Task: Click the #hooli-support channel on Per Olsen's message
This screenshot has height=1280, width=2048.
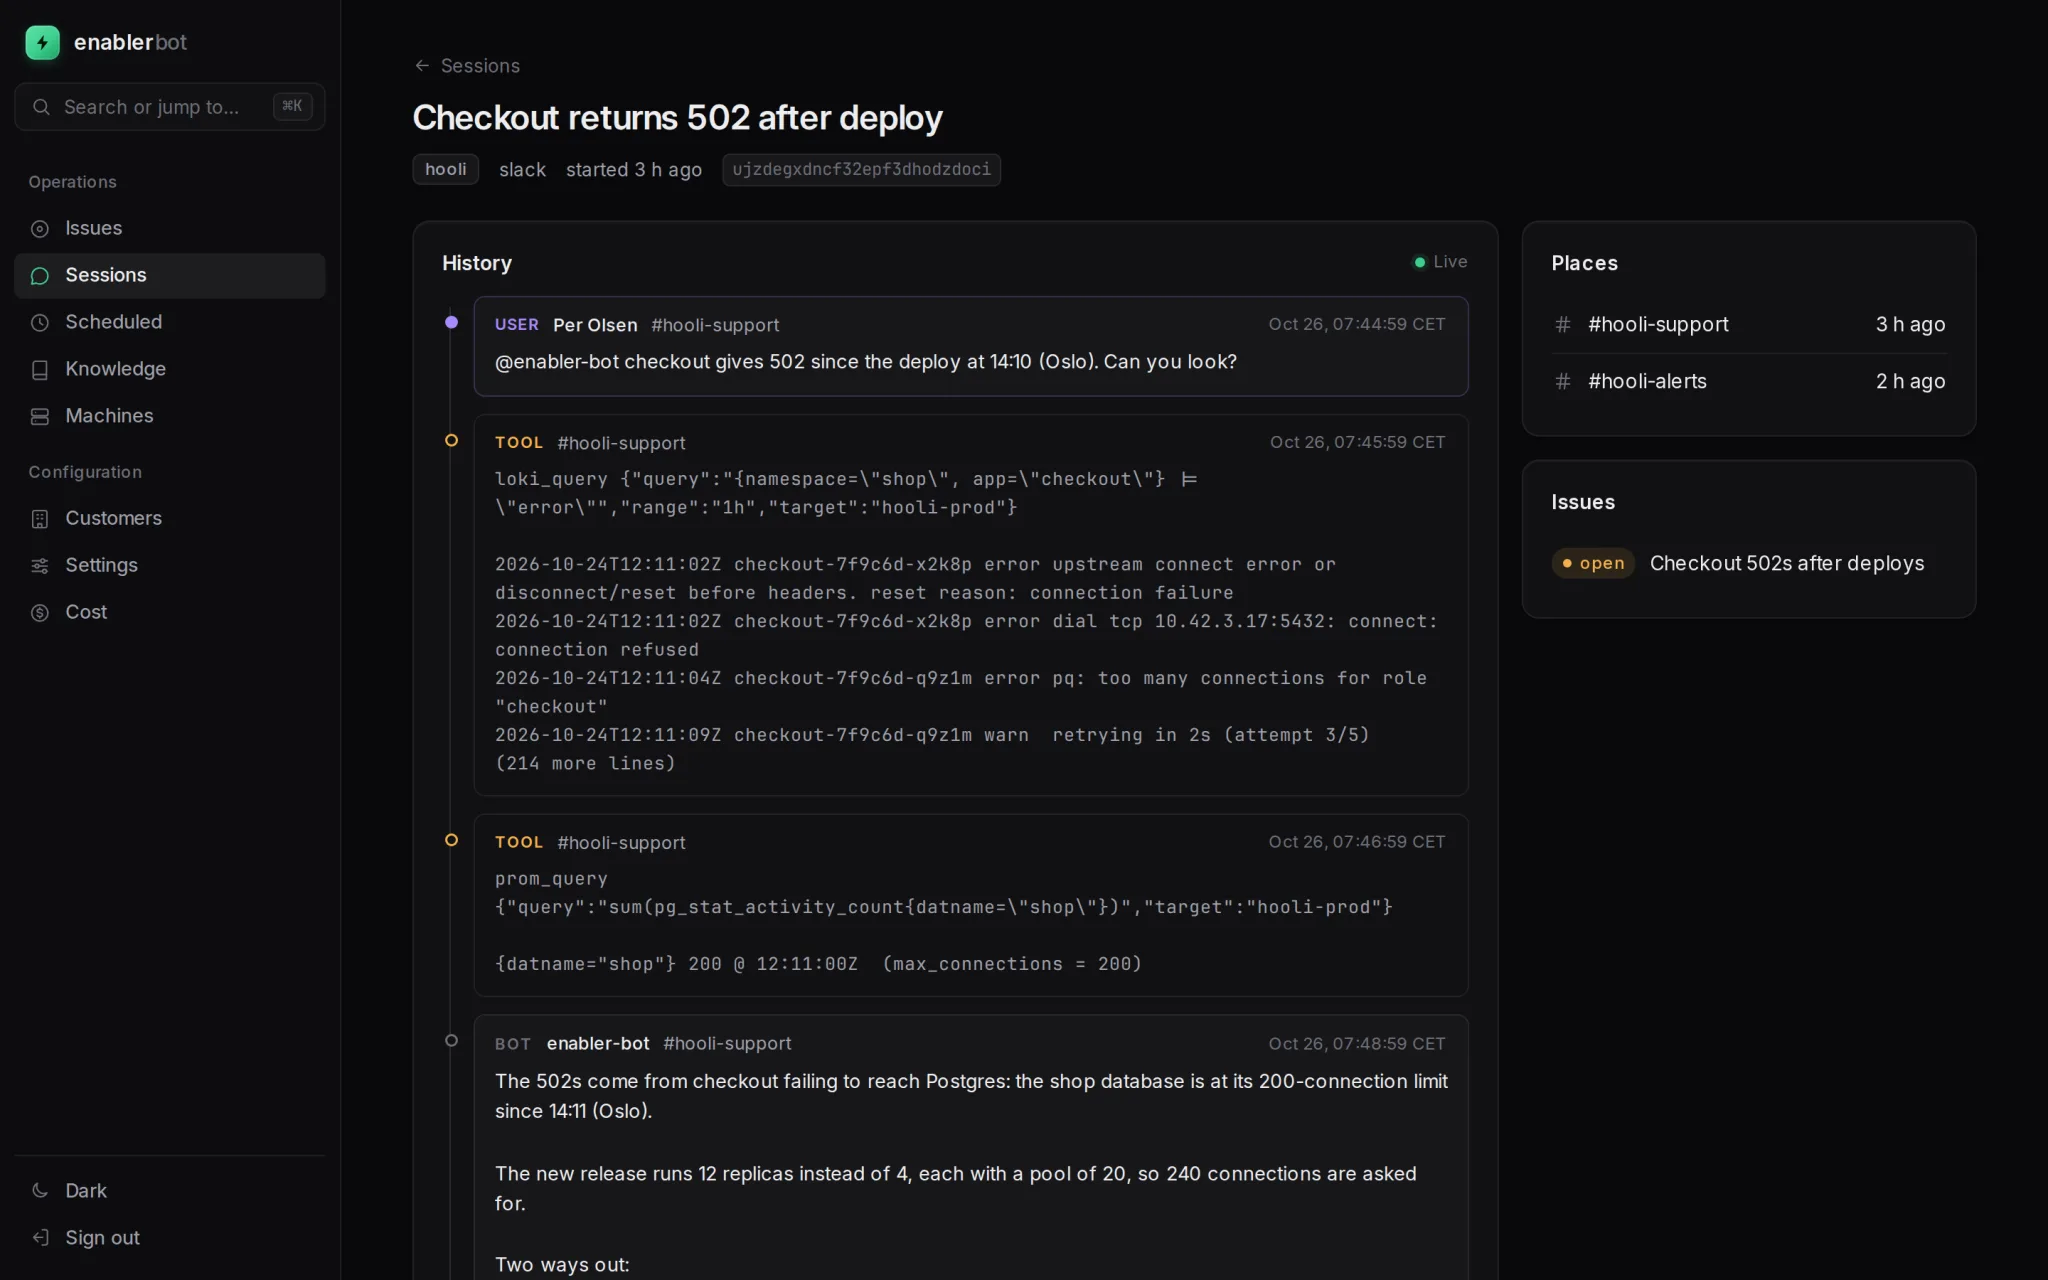Action: pos(715,325)
